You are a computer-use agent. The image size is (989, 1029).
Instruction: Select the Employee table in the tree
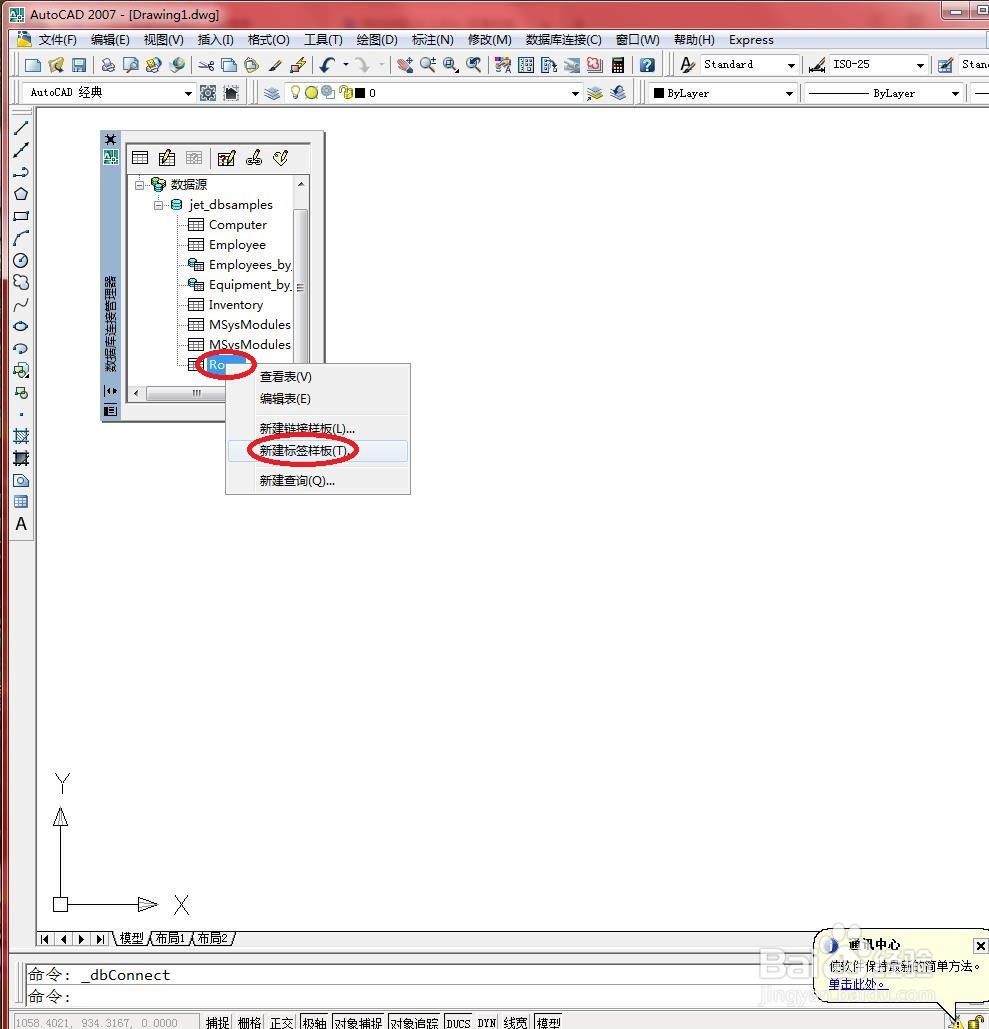click(x=237, y=245)
